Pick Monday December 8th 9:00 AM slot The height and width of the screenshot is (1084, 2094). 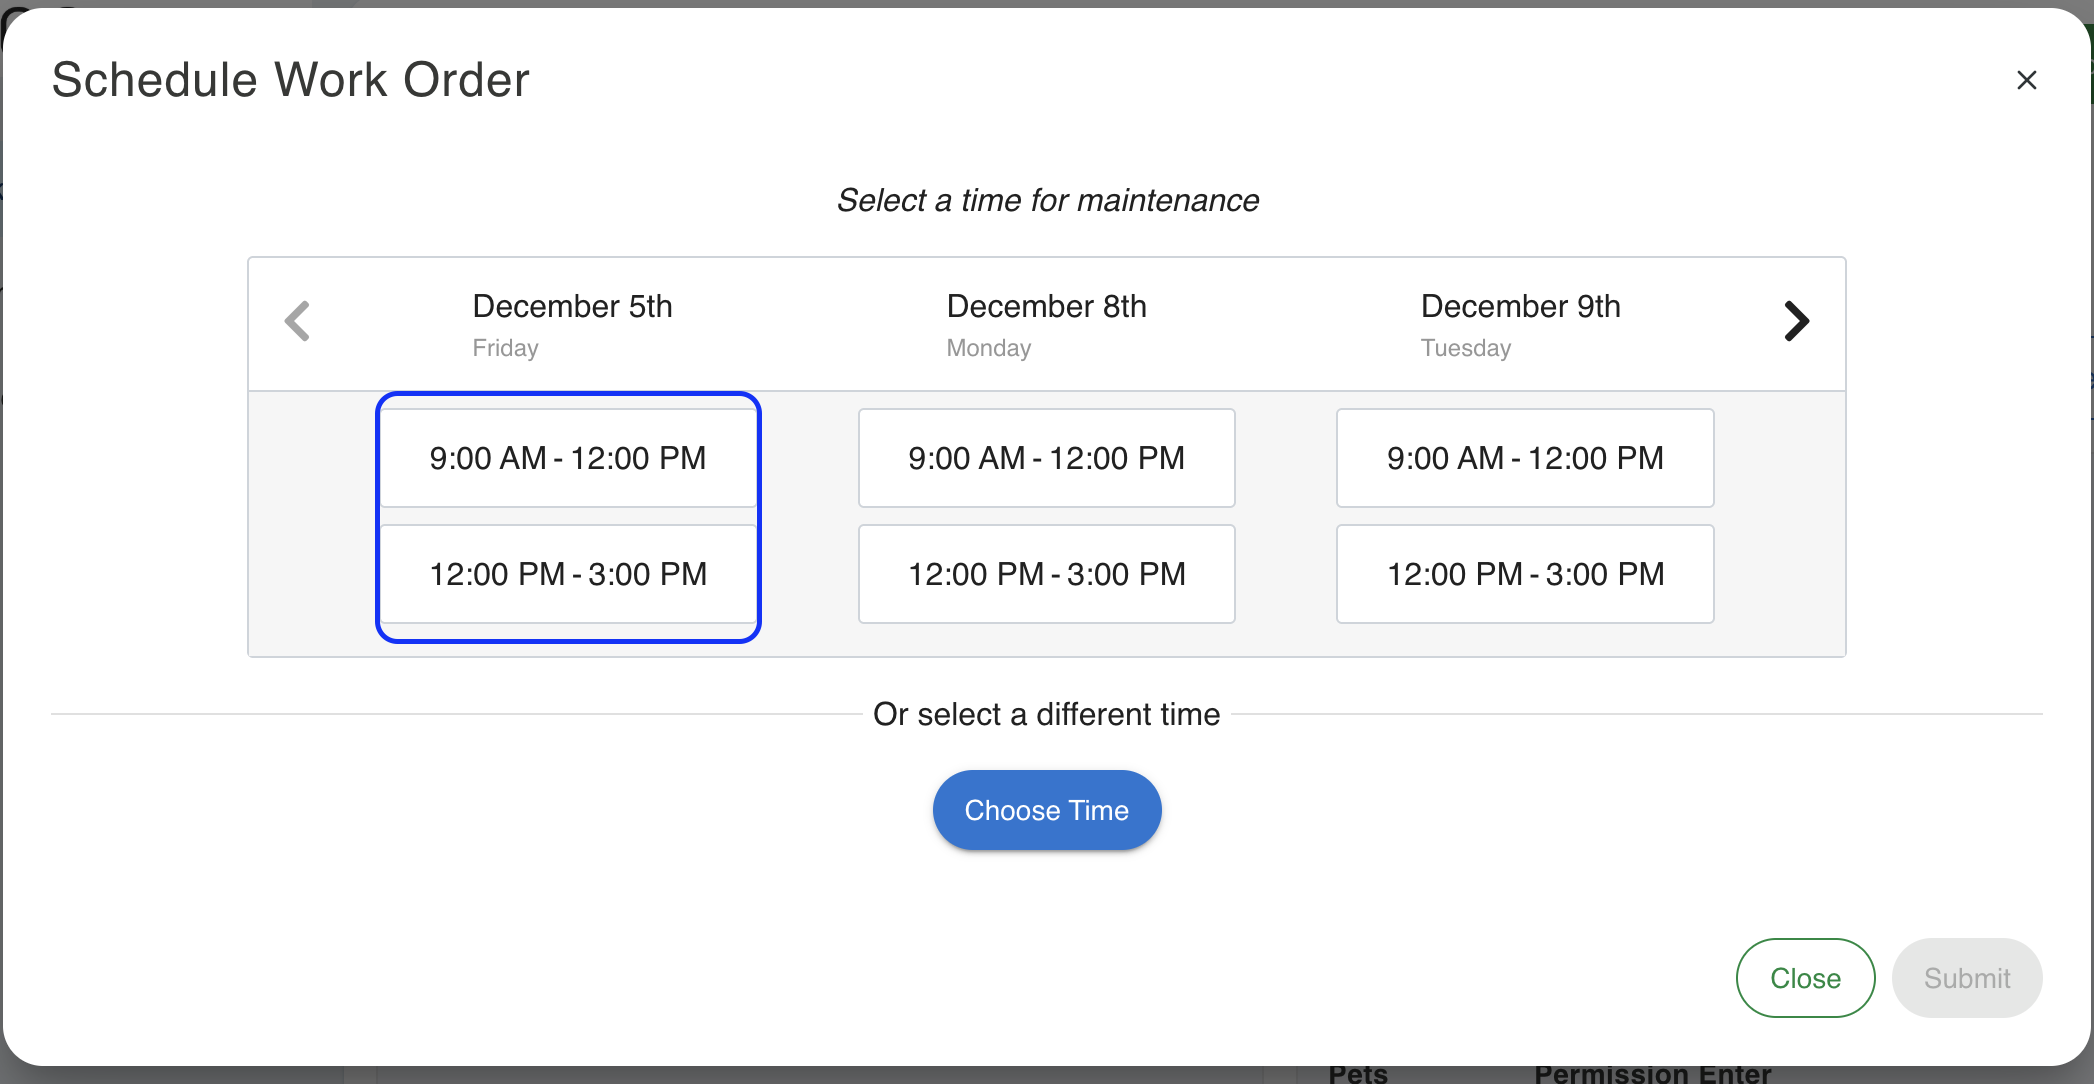1046,458
